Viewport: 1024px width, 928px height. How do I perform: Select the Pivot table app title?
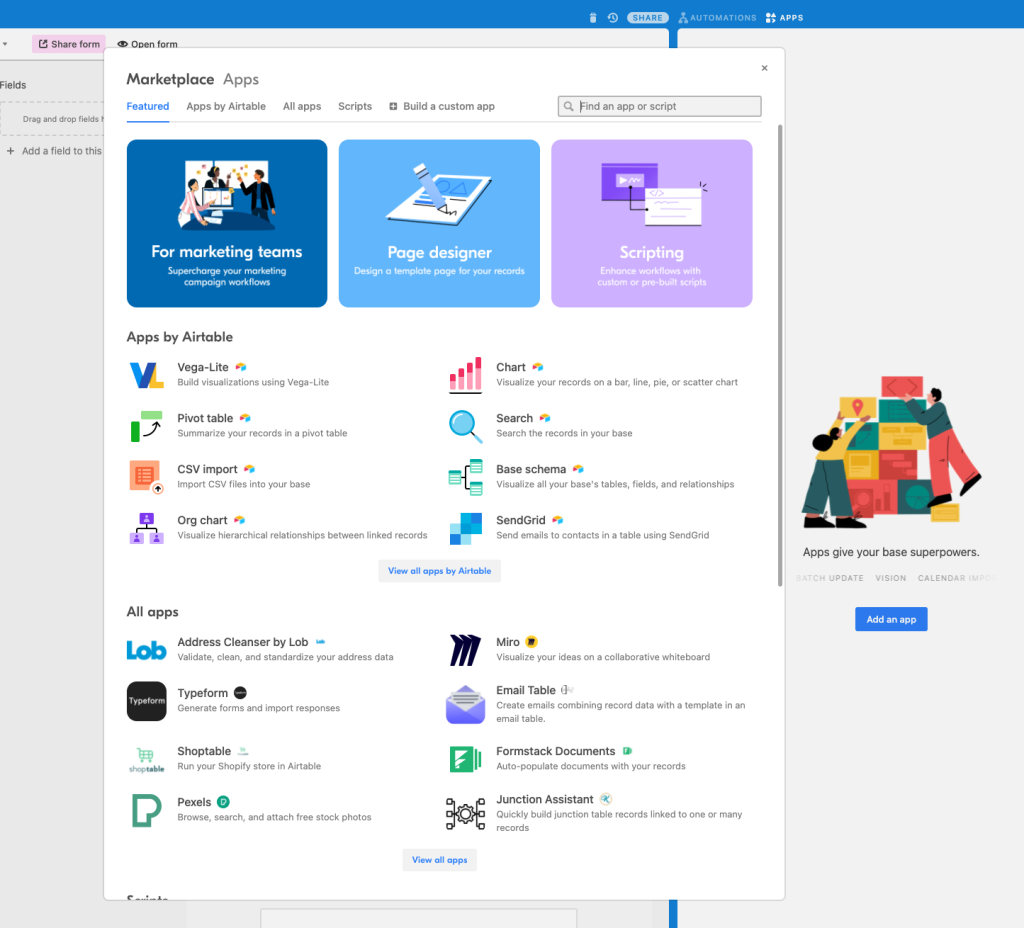pos(205,418)
